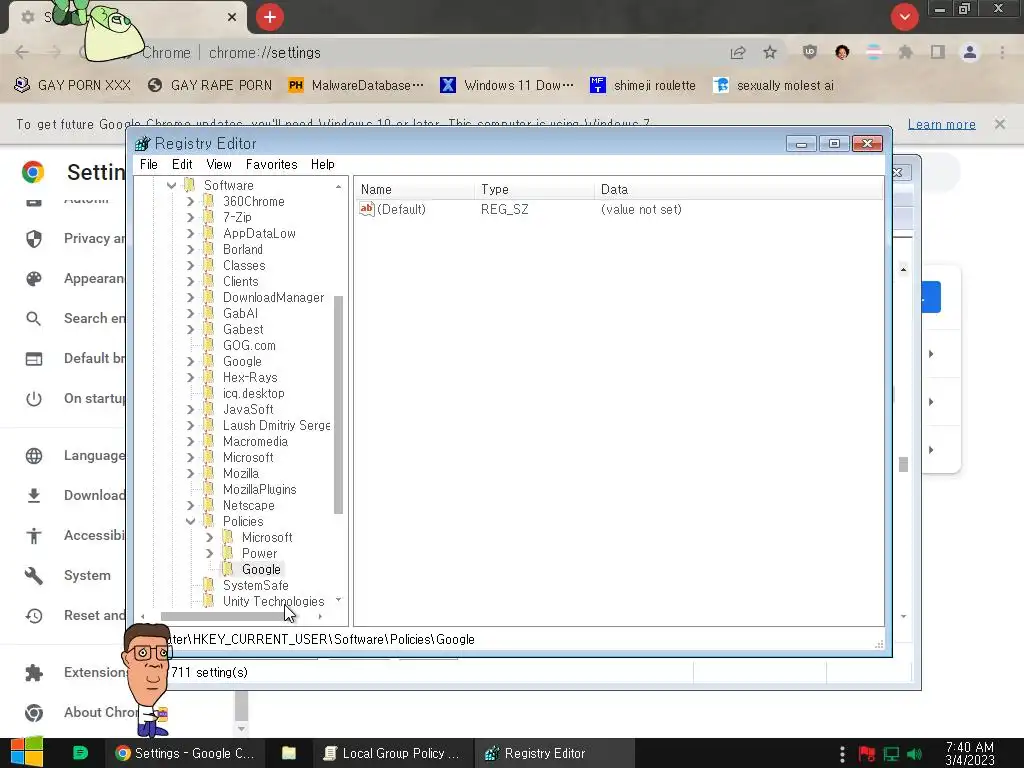Click the Name column header

pyautogui.click(x=415, y=189)
